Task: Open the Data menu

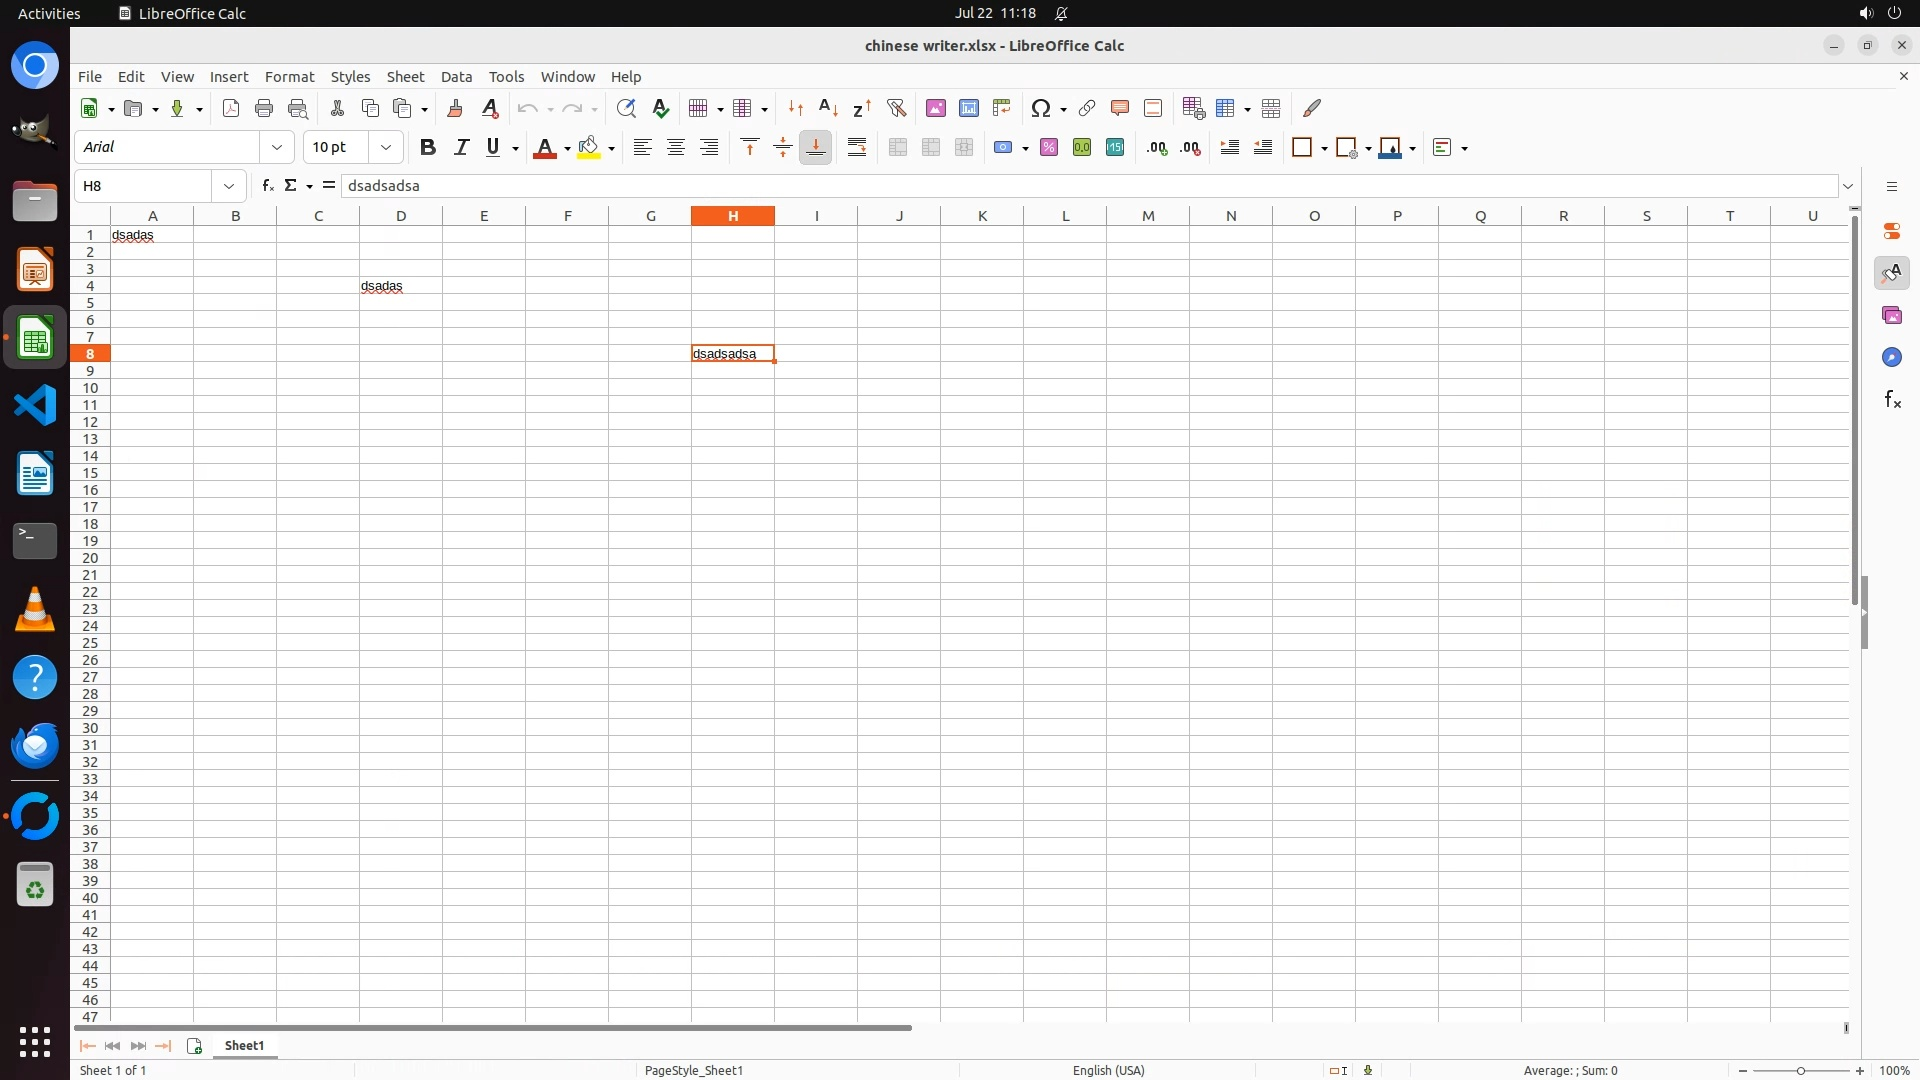Action: (x=456, y=77)
